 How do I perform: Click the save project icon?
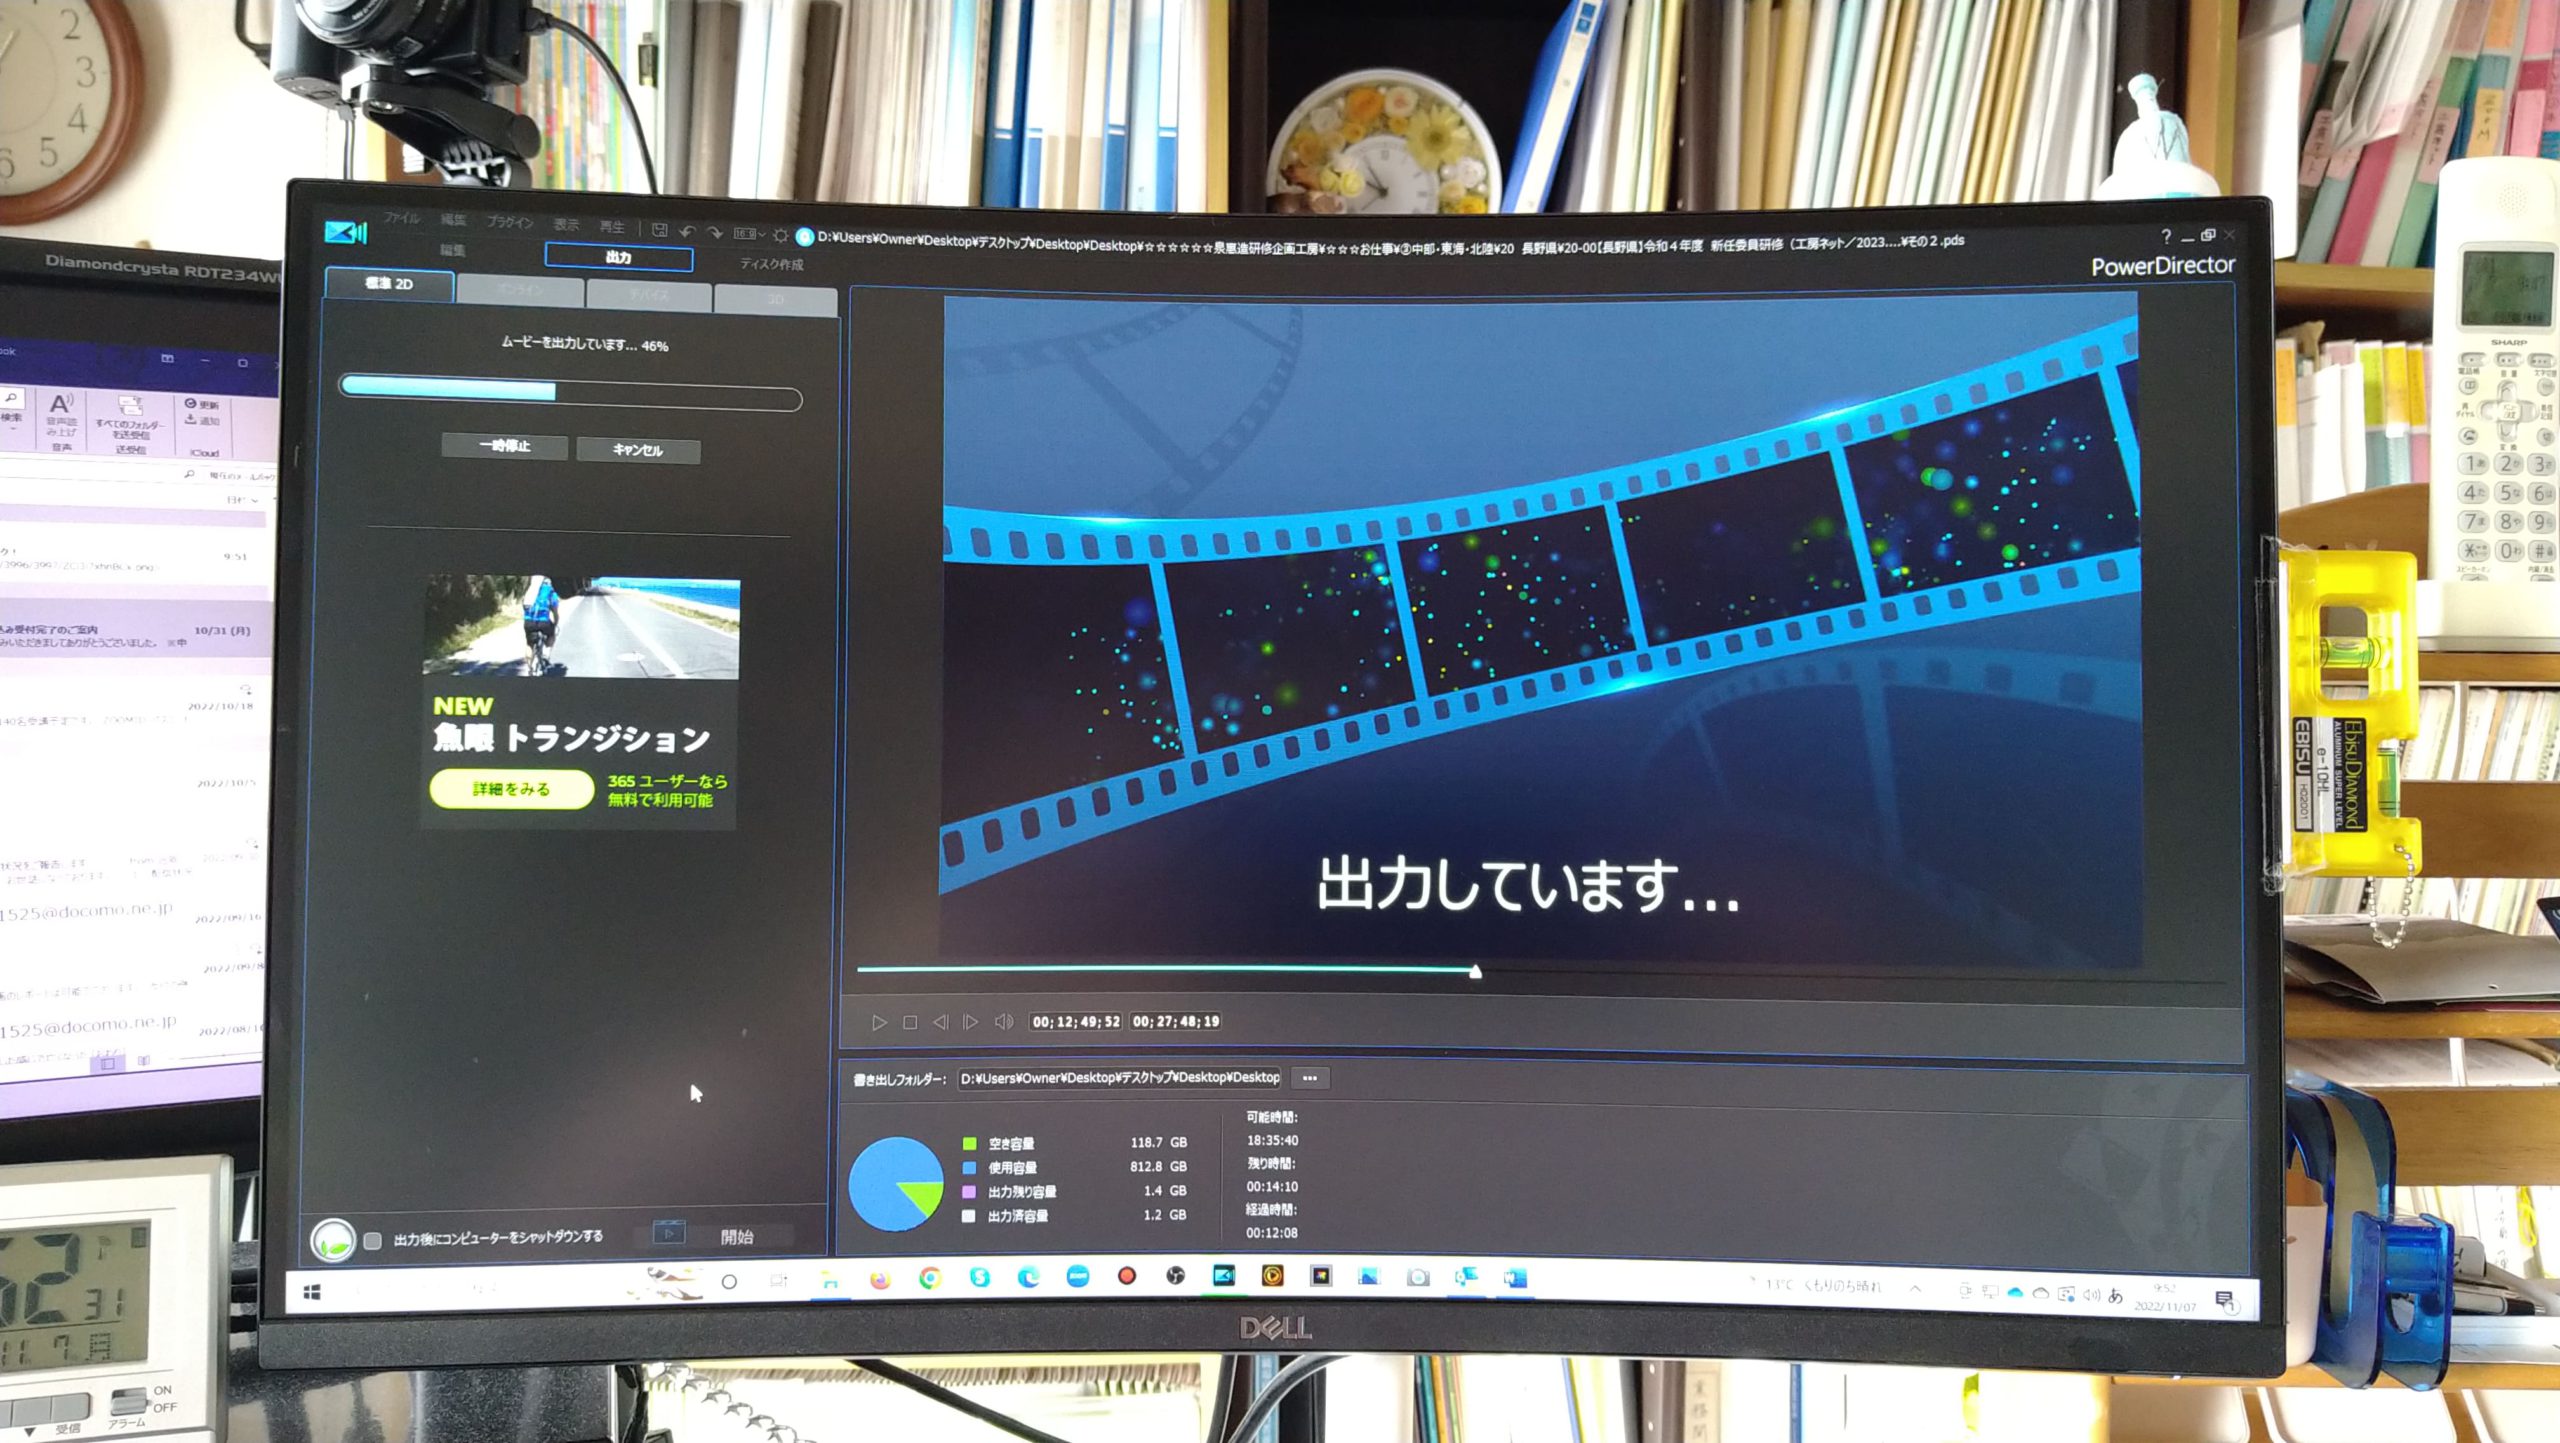660,229
